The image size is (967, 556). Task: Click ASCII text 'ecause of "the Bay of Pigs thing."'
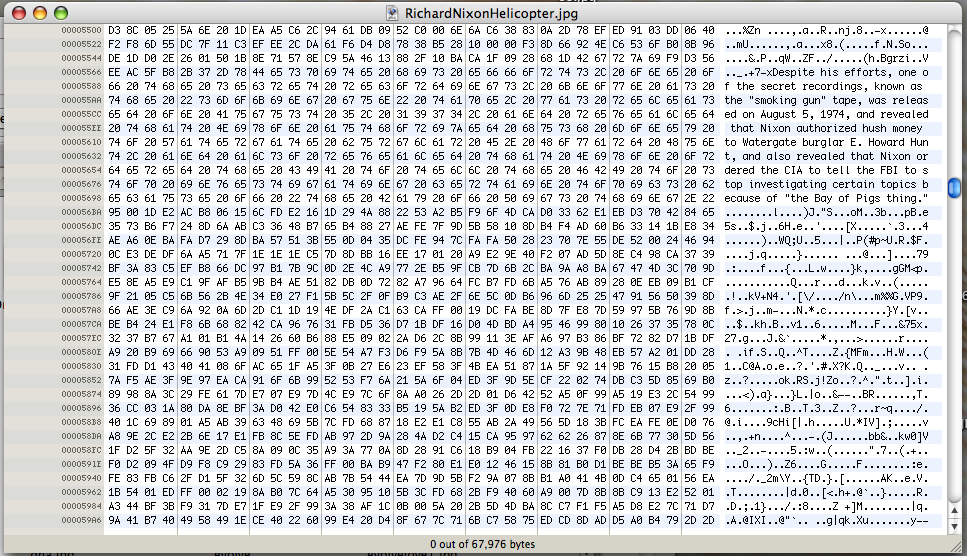point(826,198)
